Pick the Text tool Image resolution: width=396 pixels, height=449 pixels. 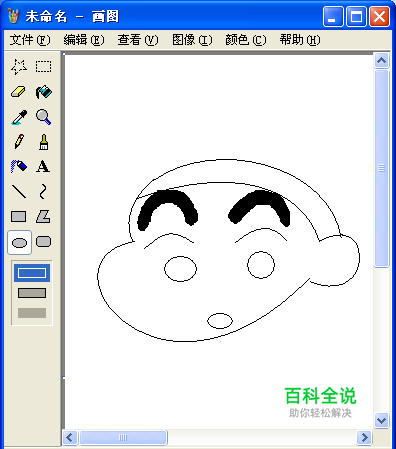[x=44, y=166]
